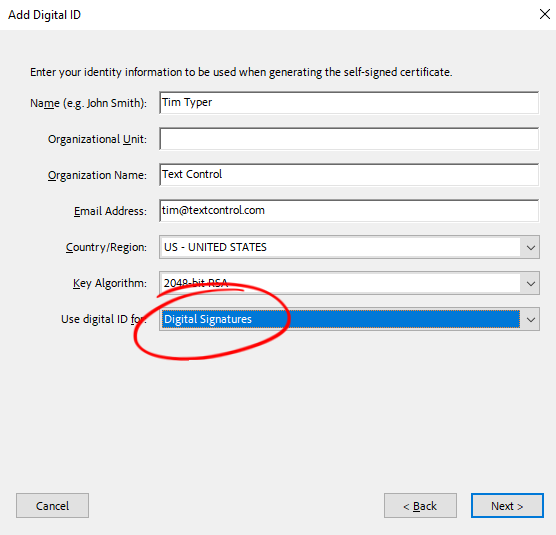Screen dimensions: 556x535
Task: Click the Organizational Unit label
Action: pos(97,139)
